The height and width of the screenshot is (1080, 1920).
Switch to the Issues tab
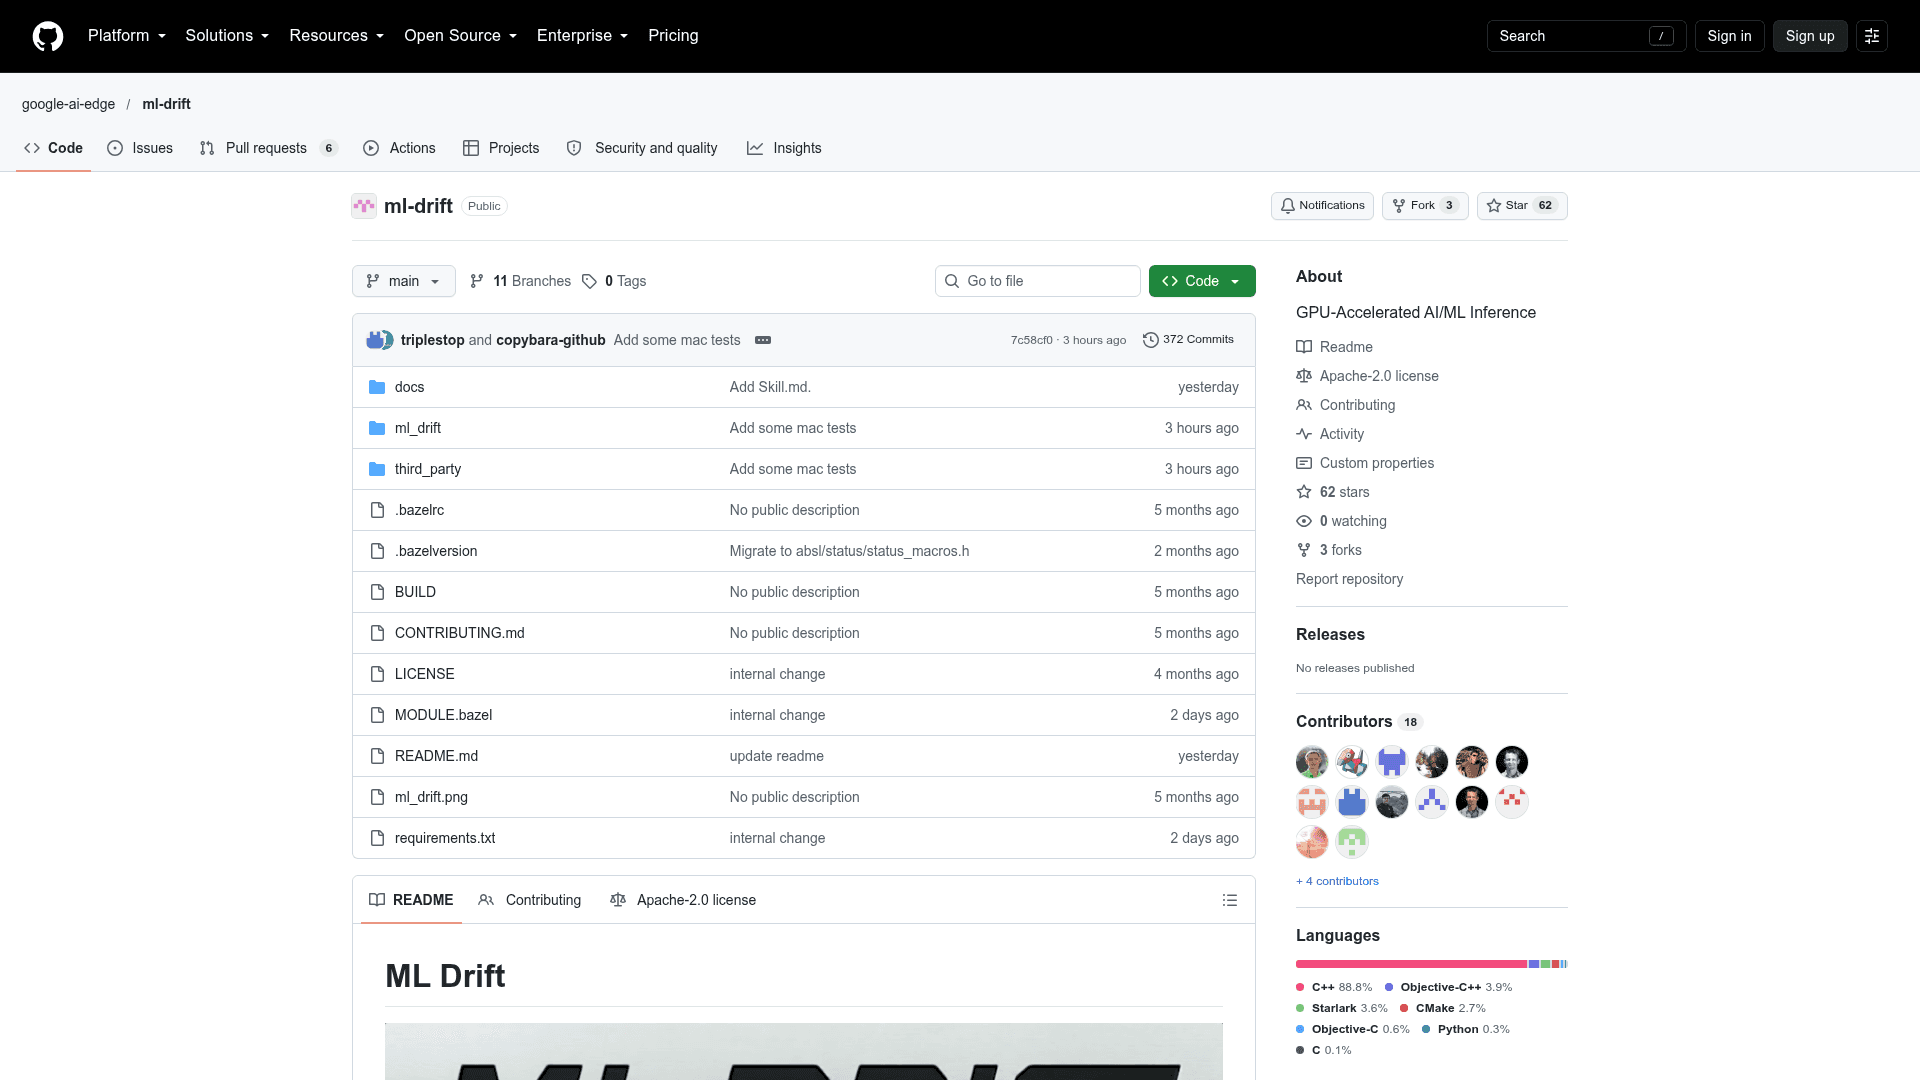140,148
